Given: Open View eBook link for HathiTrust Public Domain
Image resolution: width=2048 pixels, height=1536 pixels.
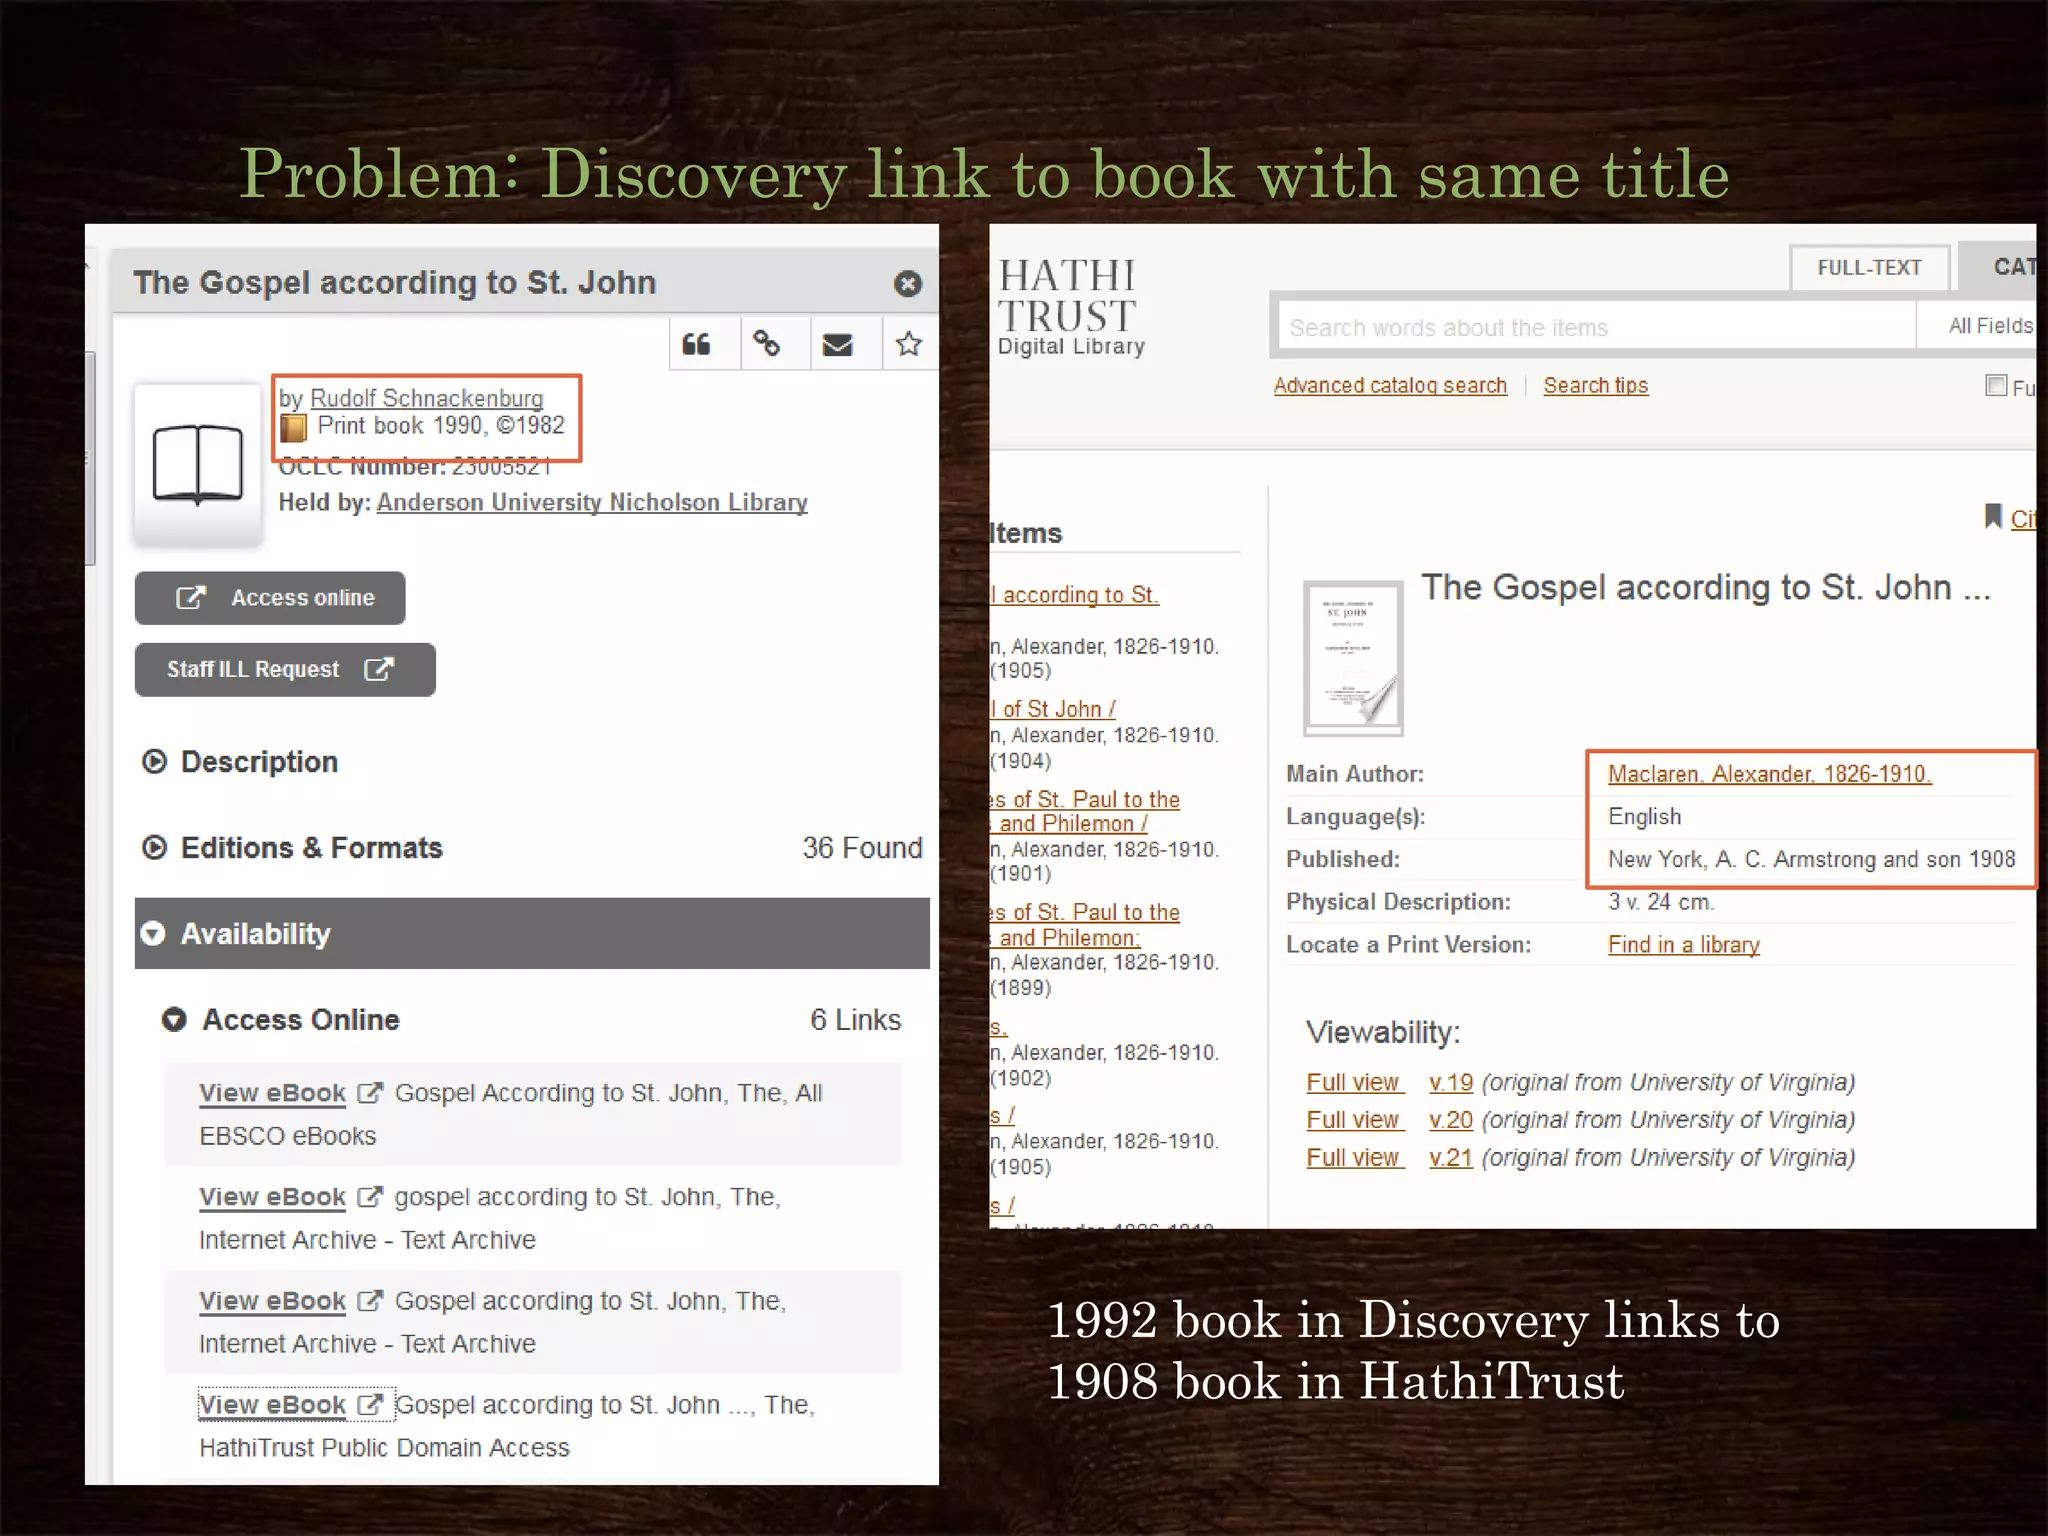Looking at the screenshot, I should point(272,1405).
